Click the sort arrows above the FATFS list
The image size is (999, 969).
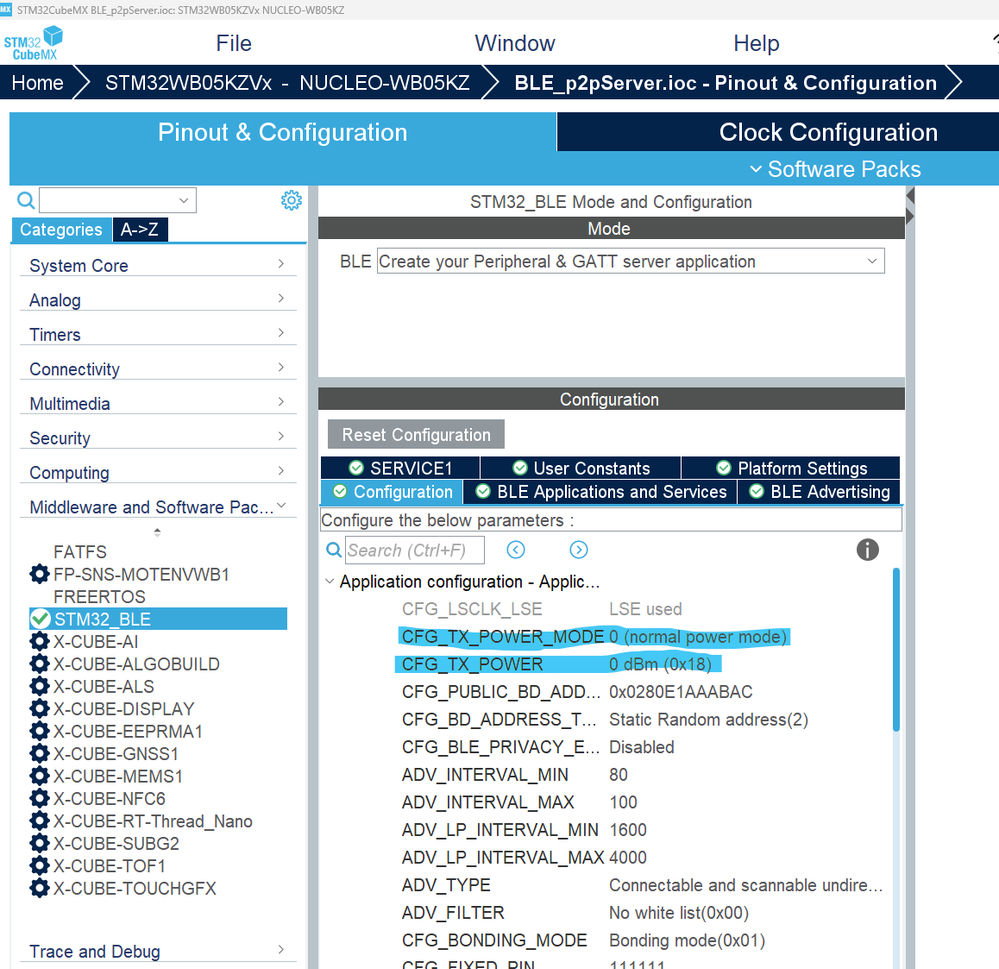tap(157, 532)
